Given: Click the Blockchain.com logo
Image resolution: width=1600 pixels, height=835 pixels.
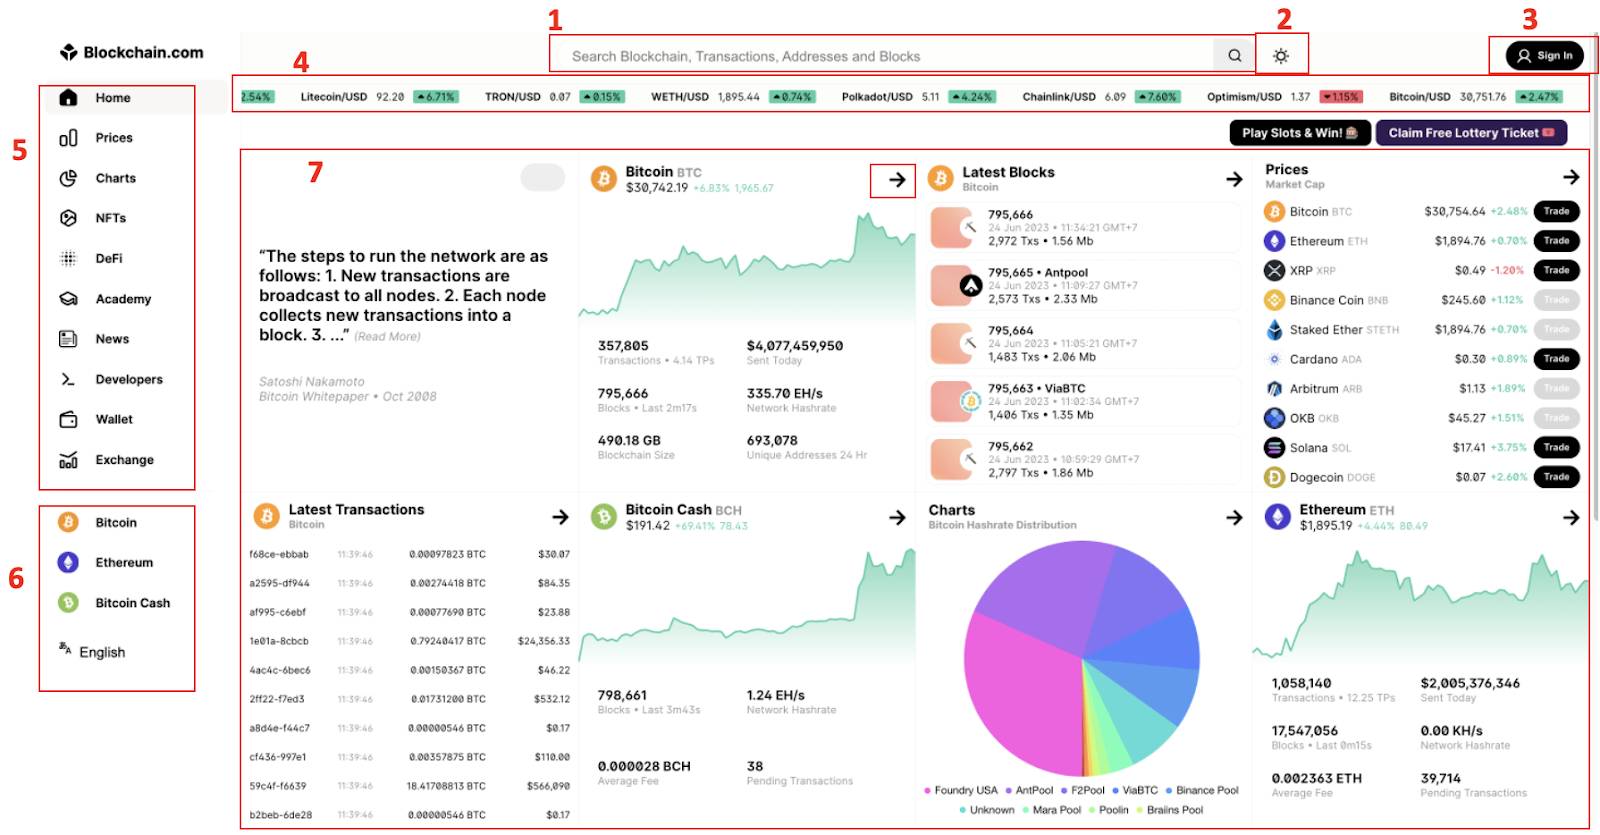Looking at the screenshot, I should (x=131, y=52).
